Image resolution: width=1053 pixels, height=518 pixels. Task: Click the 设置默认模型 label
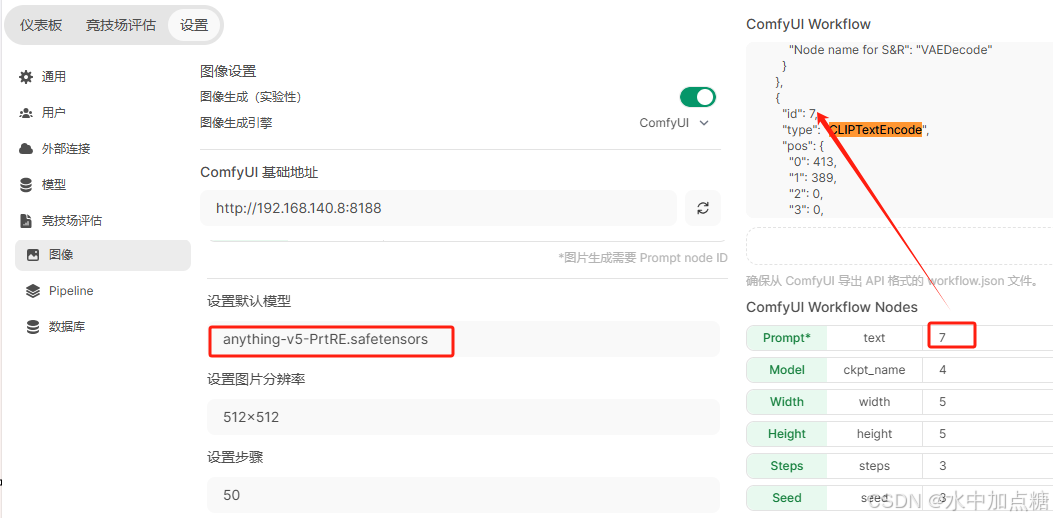pyautogui.click(x=249, y=302)
